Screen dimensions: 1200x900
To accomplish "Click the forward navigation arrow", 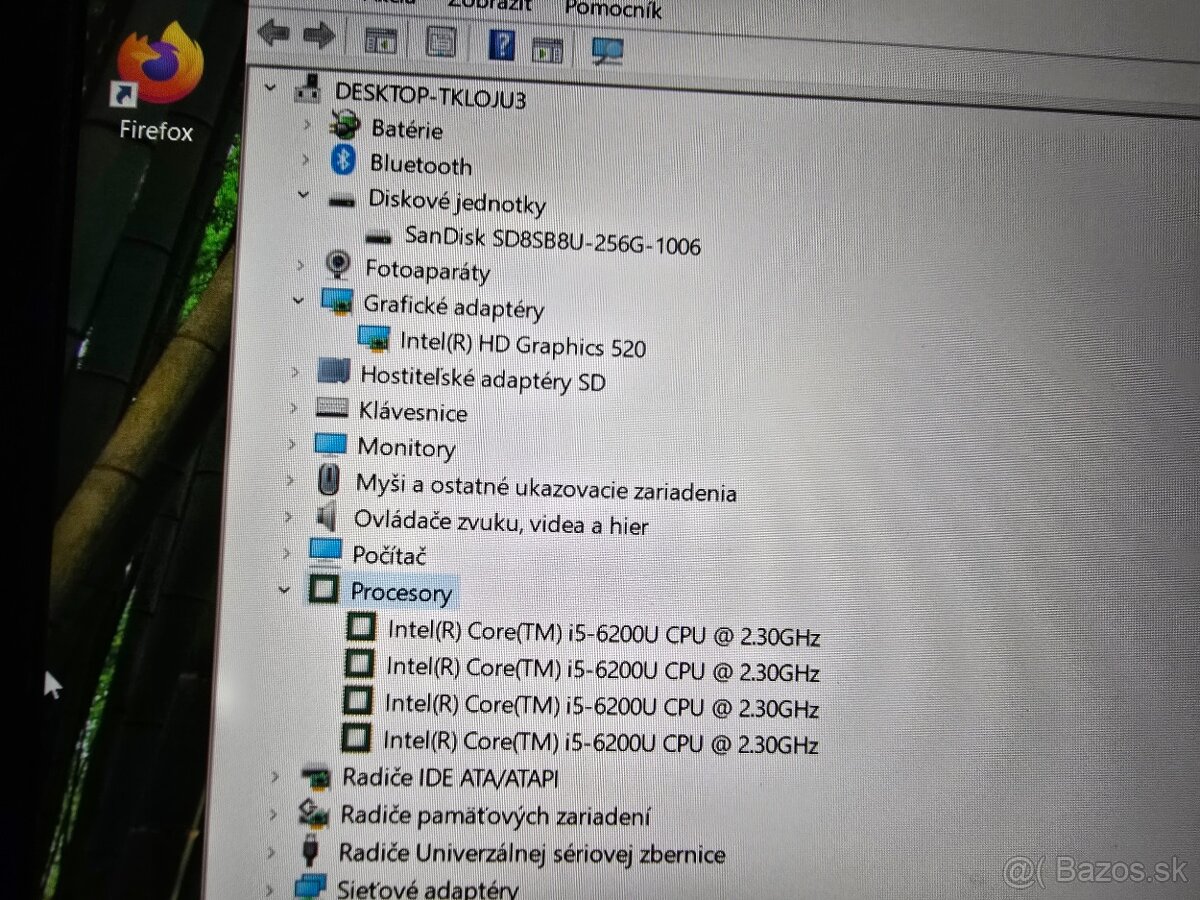I will click(319, 33).
